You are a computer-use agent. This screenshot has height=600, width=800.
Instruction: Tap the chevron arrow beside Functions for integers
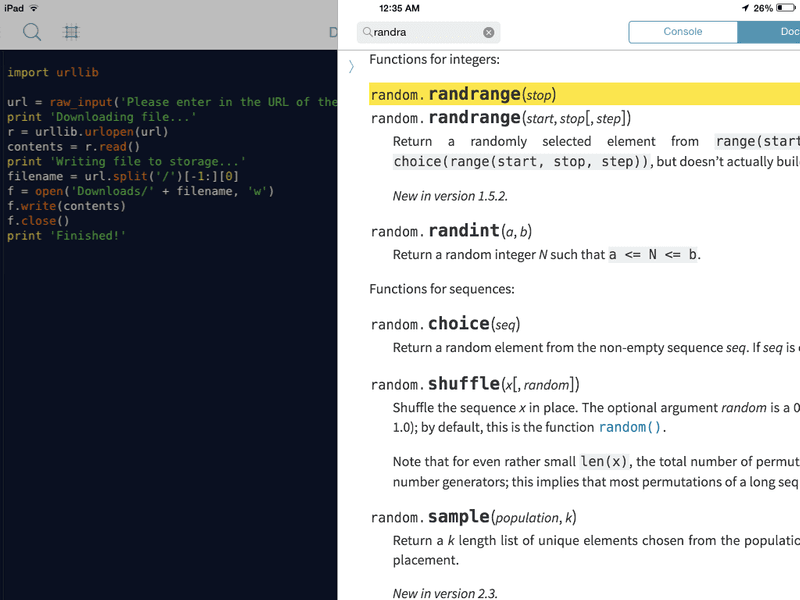351,66
